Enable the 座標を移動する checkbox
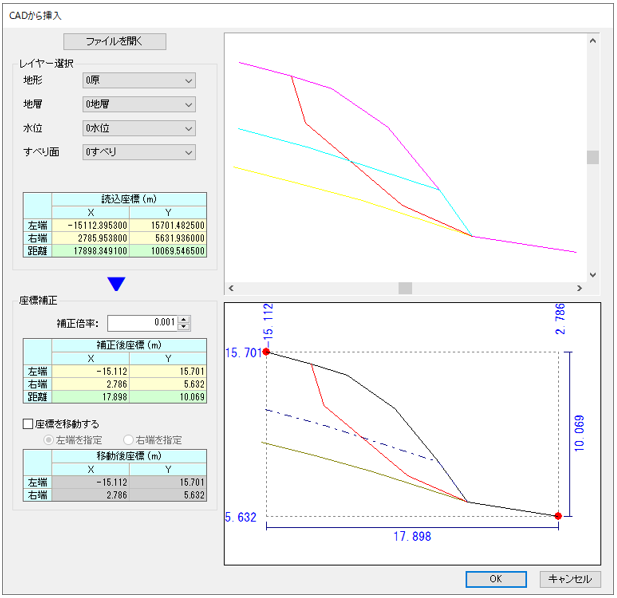 pyautogui.click(x=28, y=424)
